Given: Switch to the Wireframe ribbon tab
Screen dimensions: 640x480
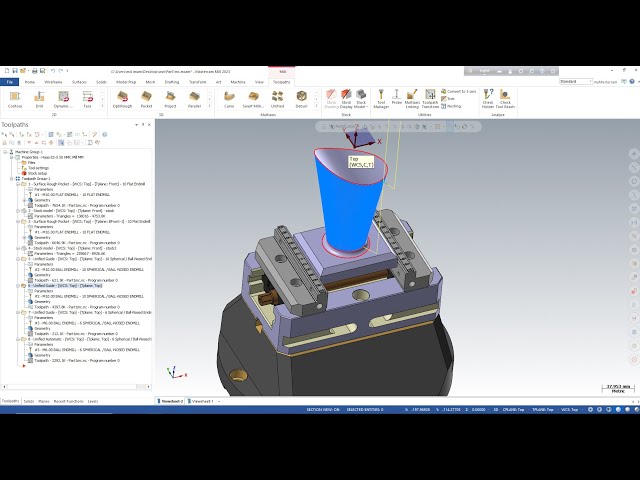Looking at the screenshot, I should pyautogui.click(x=53, y=82).
